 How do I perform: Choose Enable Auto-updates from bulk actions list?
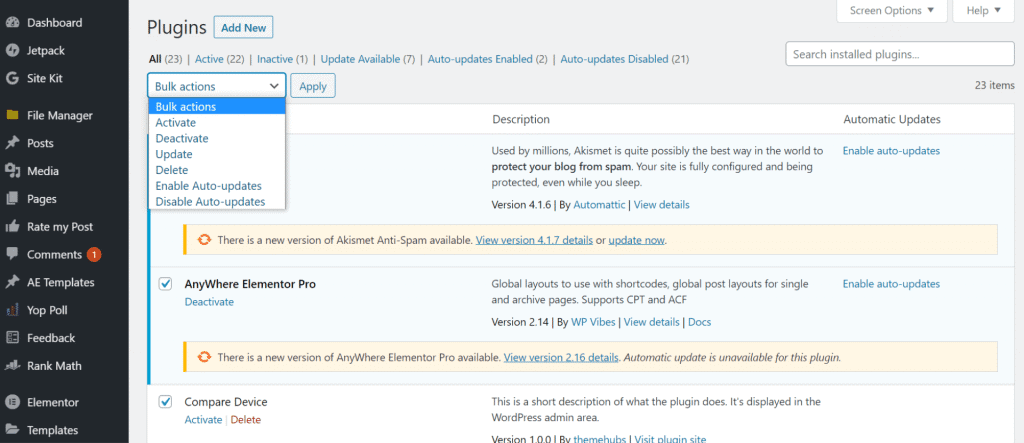pyautogui.click(x=217, y=186)
